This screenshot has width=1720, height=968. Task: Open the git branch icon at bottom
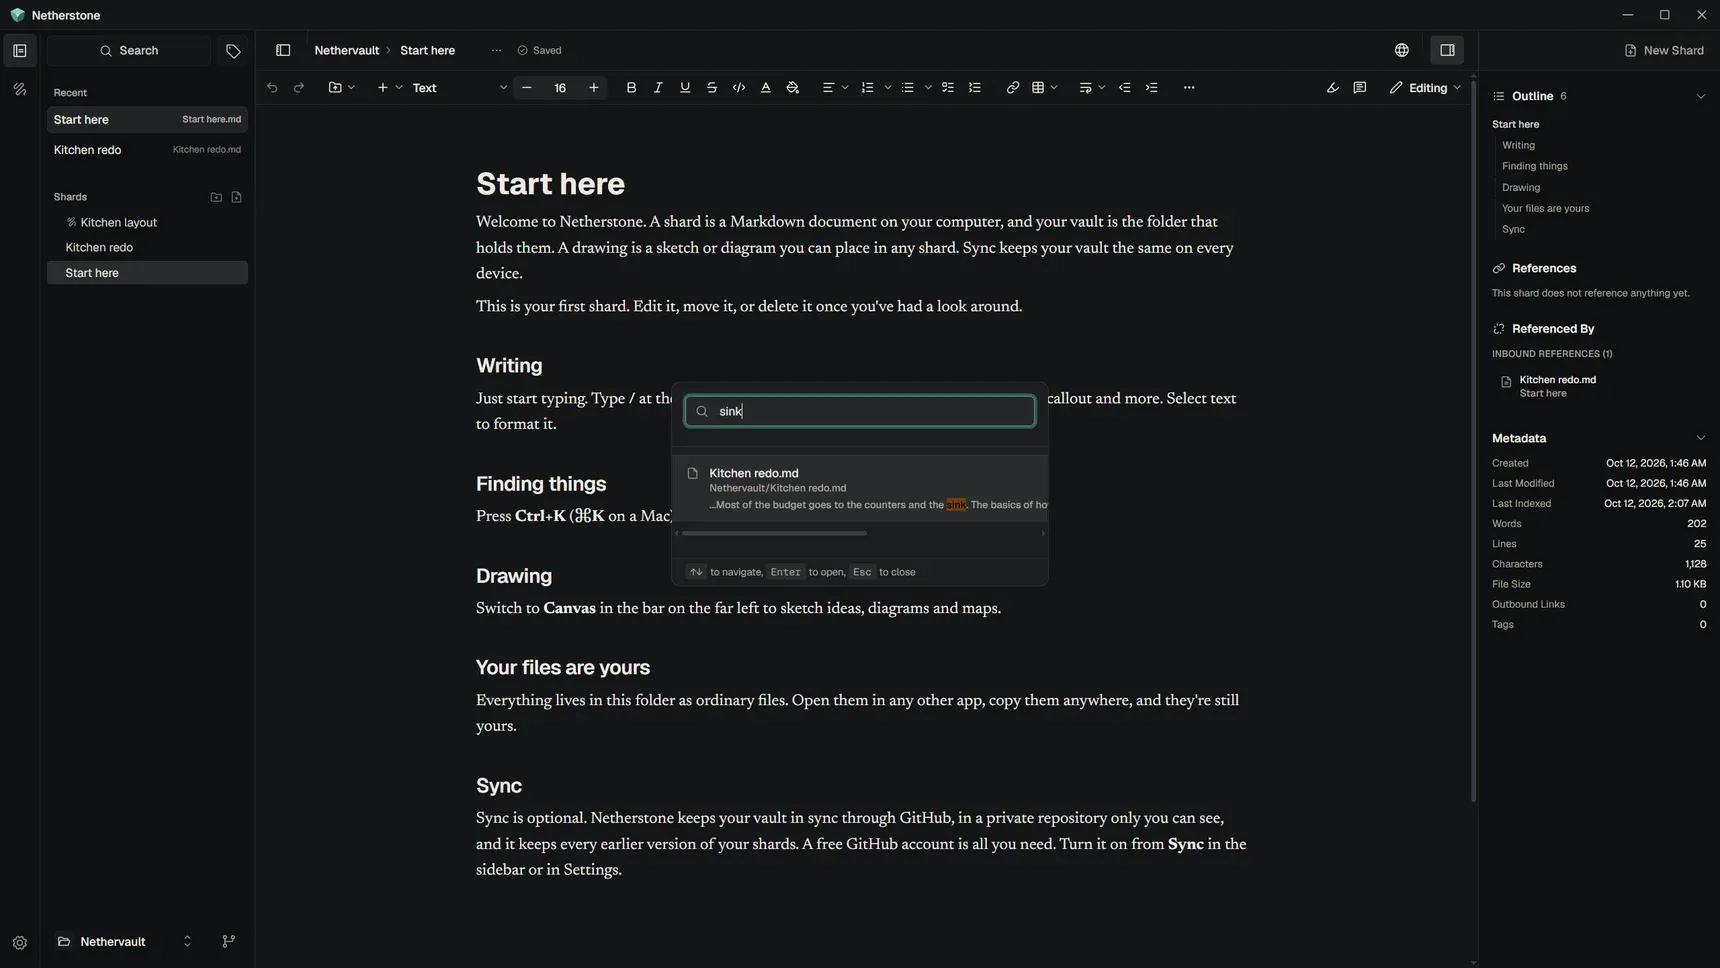click(x=229, y=942)
